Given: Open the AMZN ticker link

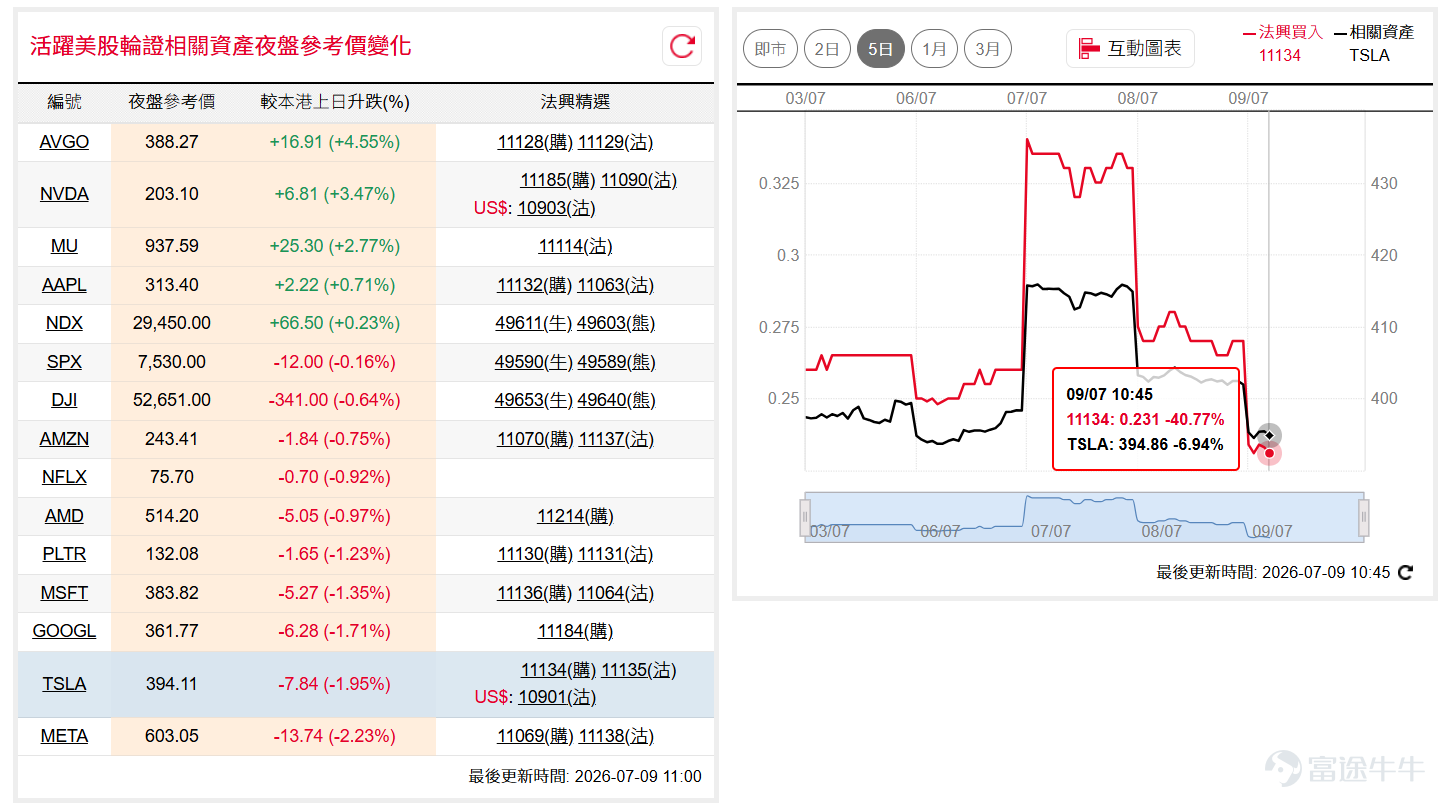Looking at the screenshot, I should coord(64,439).
